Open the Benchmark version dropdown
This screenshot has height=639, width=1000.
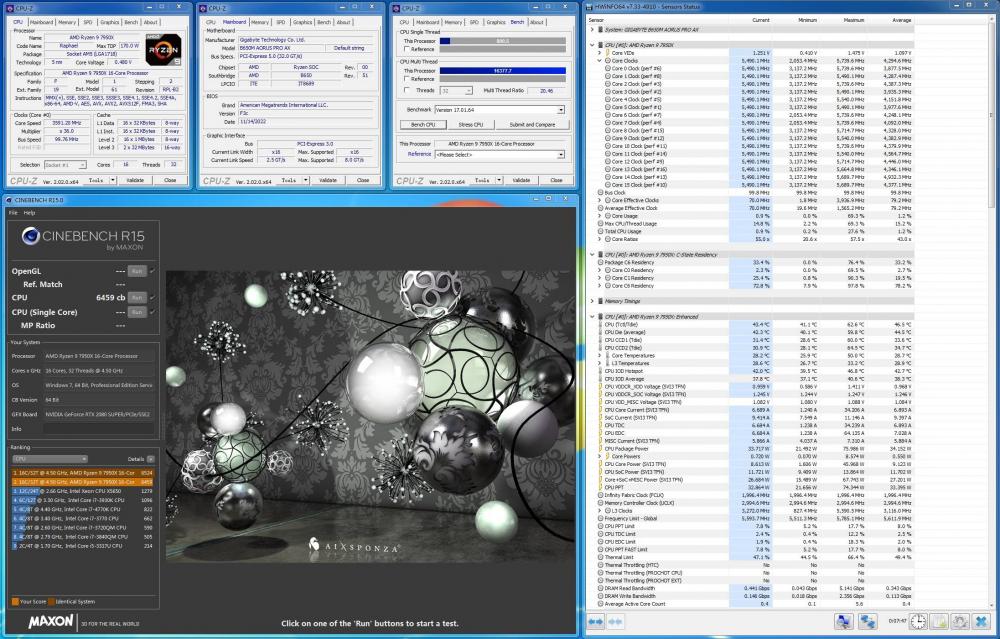point(561,110)
